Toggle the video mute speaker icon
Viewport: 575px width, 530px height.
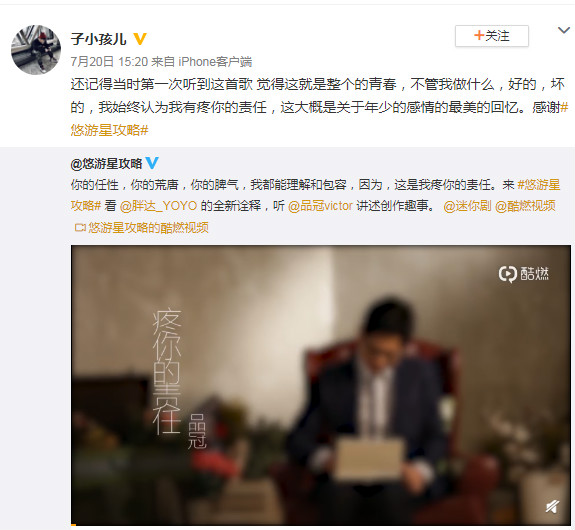click(552, 507)
